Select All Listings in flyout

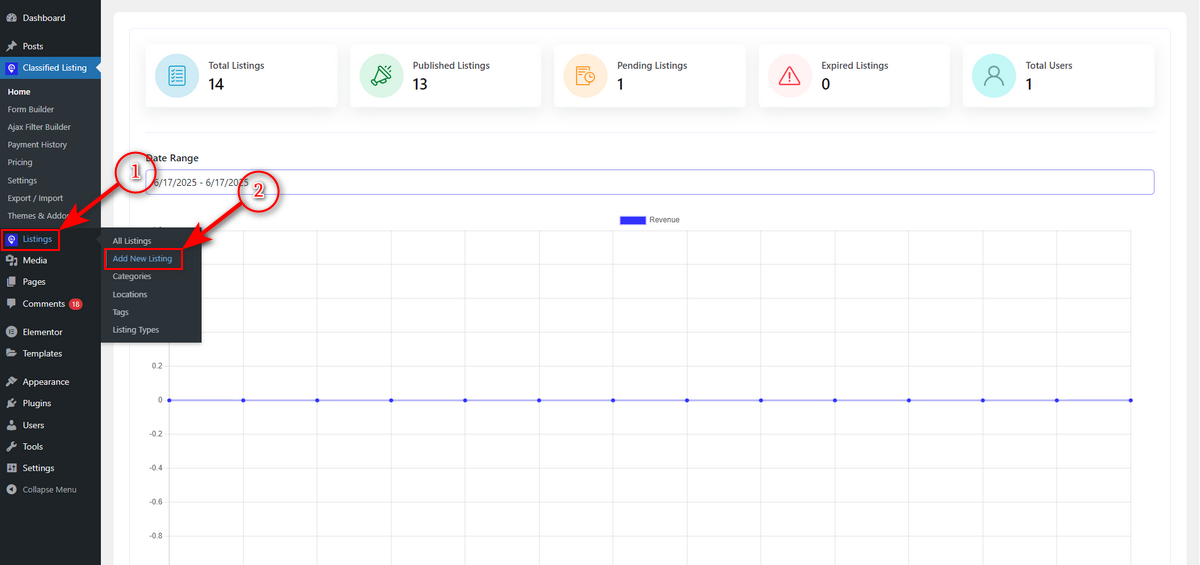[132, 241]
